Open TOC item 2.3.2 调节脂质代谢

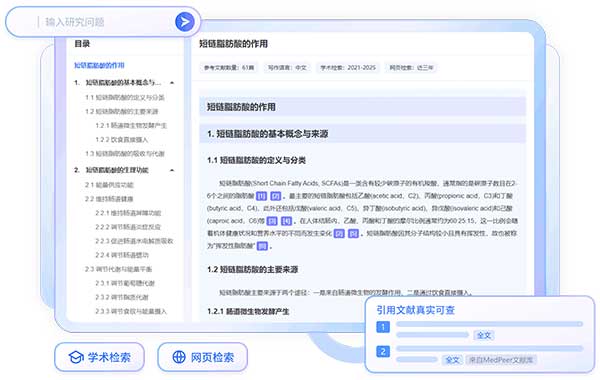(x=122, y=297)
